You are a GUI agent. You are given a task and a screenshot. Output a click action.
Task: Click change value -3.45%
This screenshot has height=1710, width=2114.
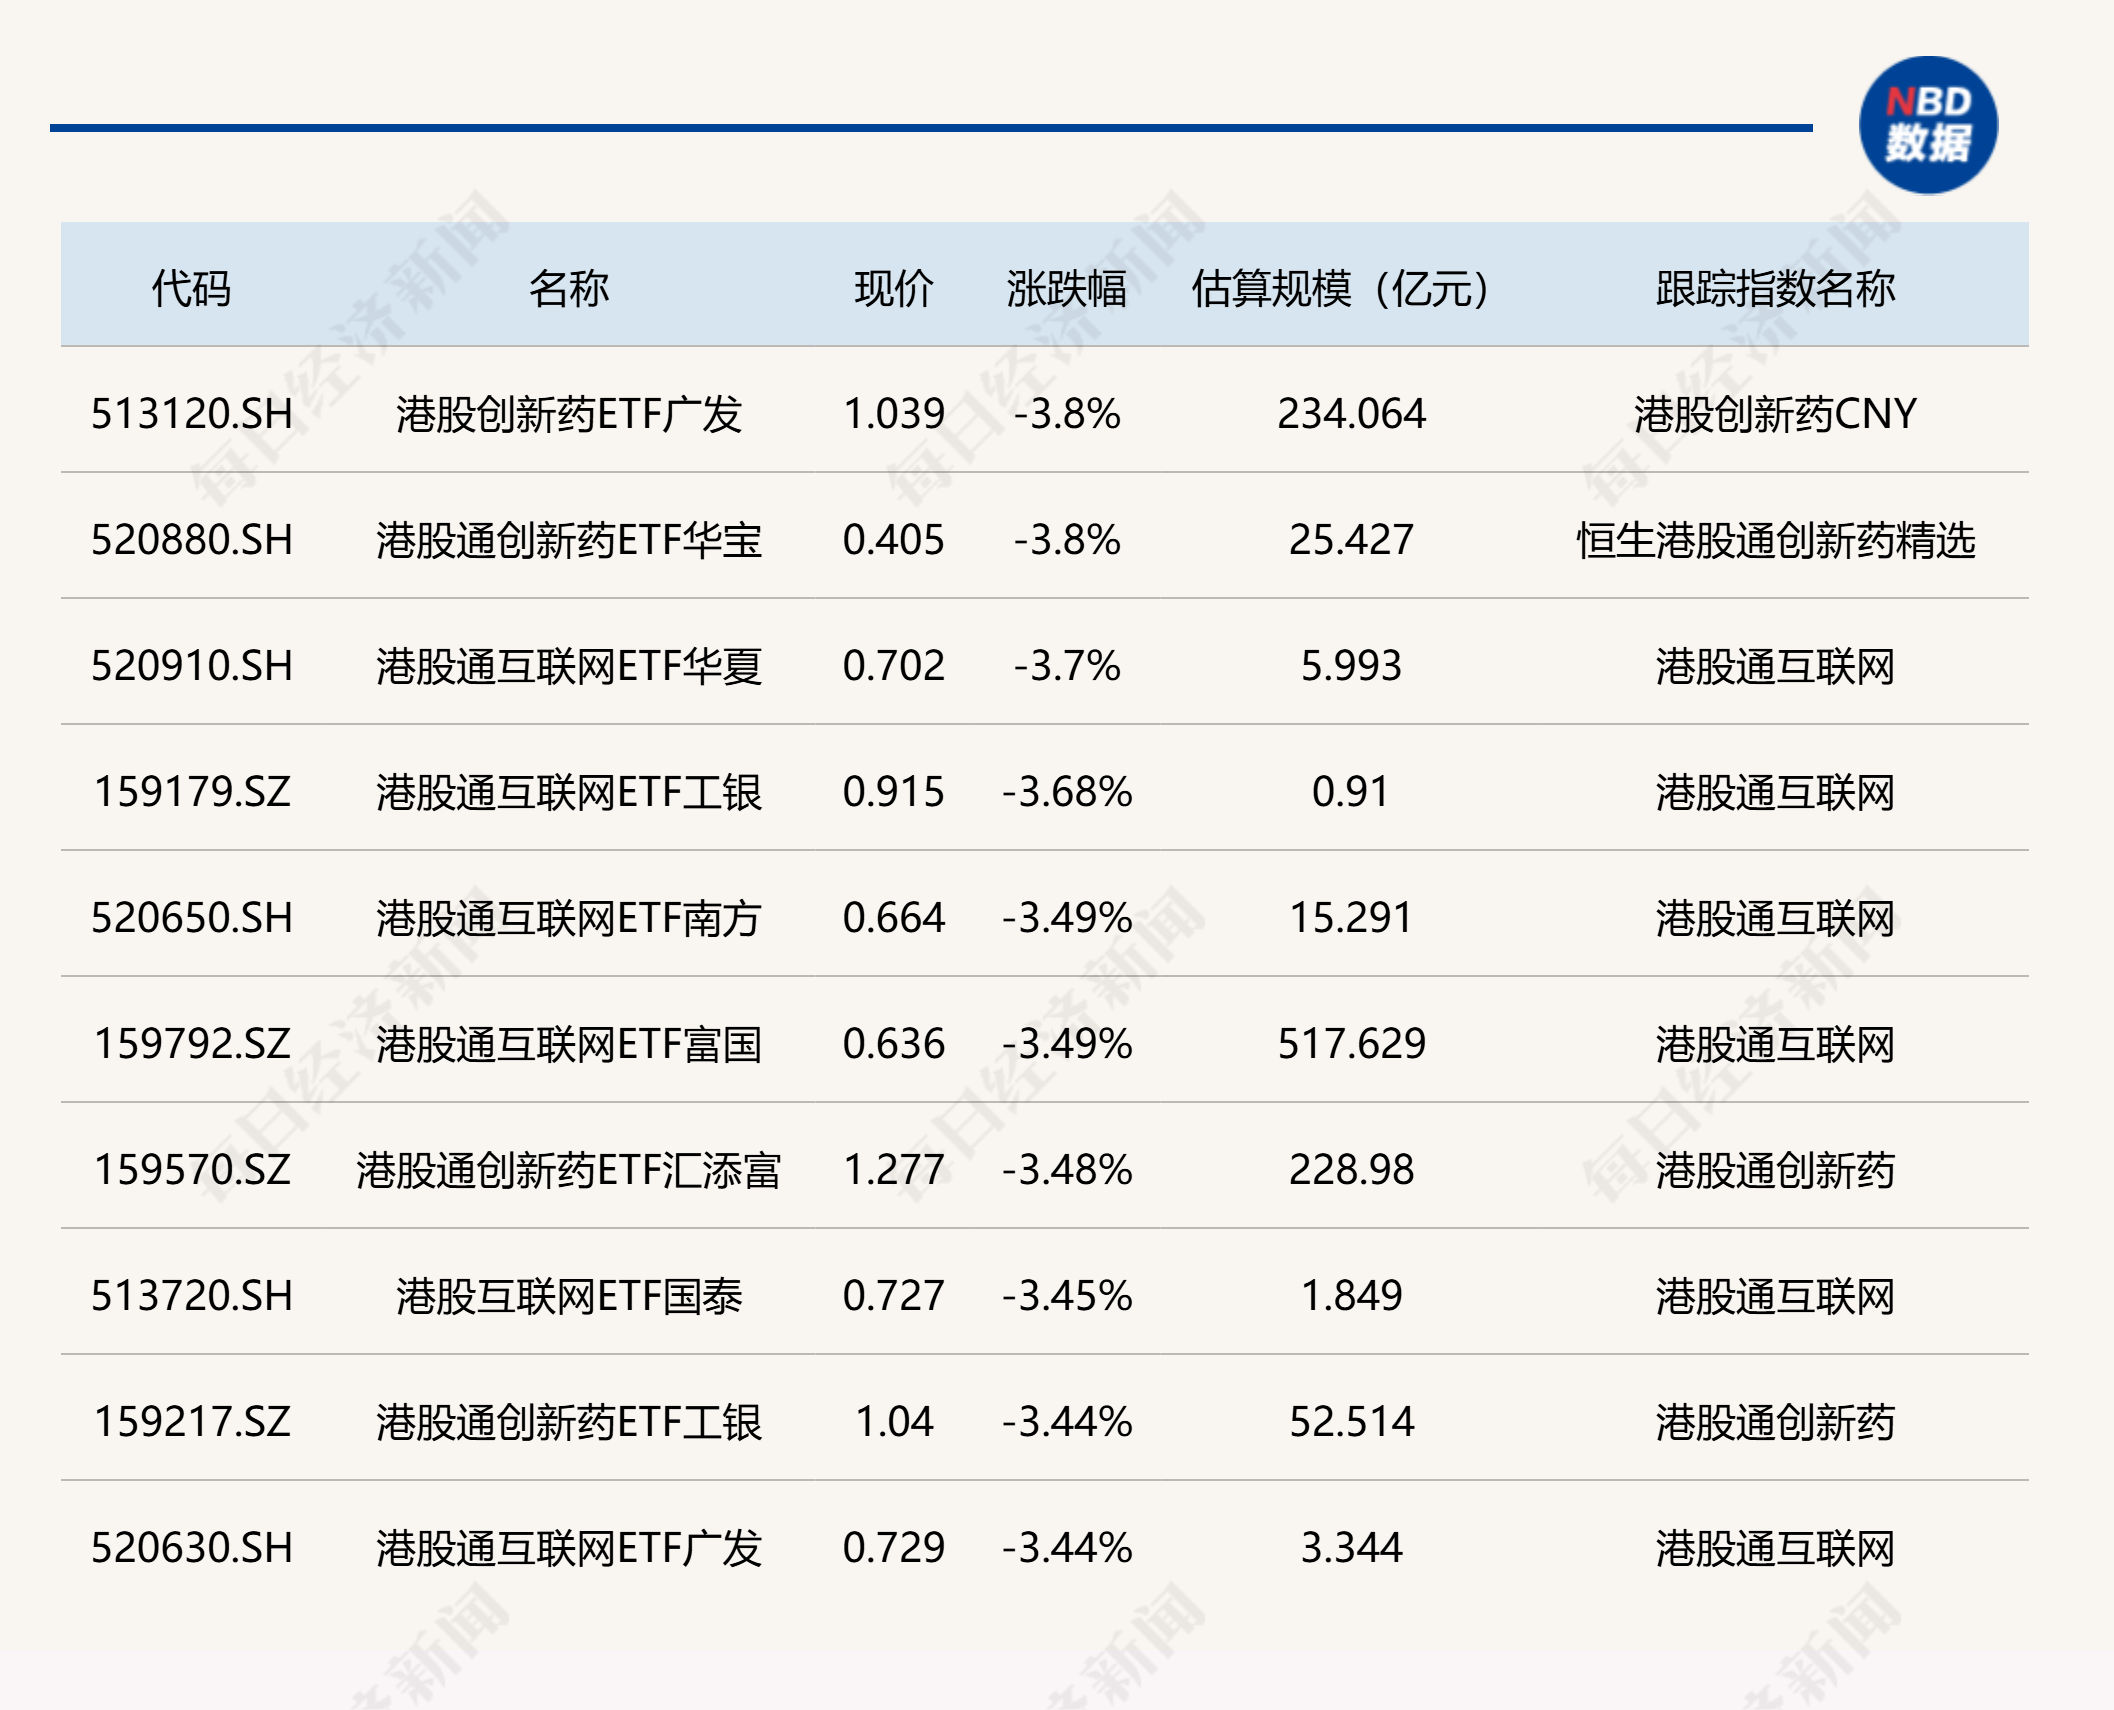coord(1067,1296)
